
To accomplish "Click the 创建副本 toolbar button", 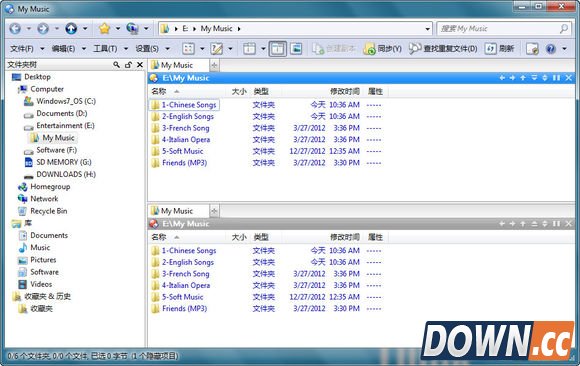I will [334, 48].
